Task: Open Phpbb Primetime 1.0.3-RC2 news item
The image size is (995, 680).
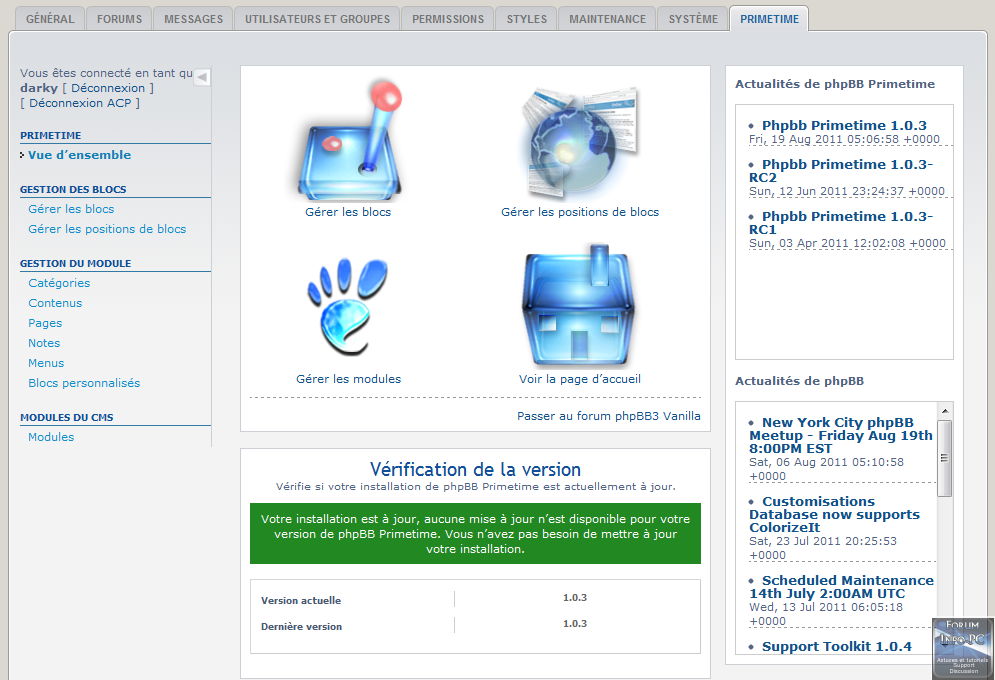Action: click(x=841, y=171)
